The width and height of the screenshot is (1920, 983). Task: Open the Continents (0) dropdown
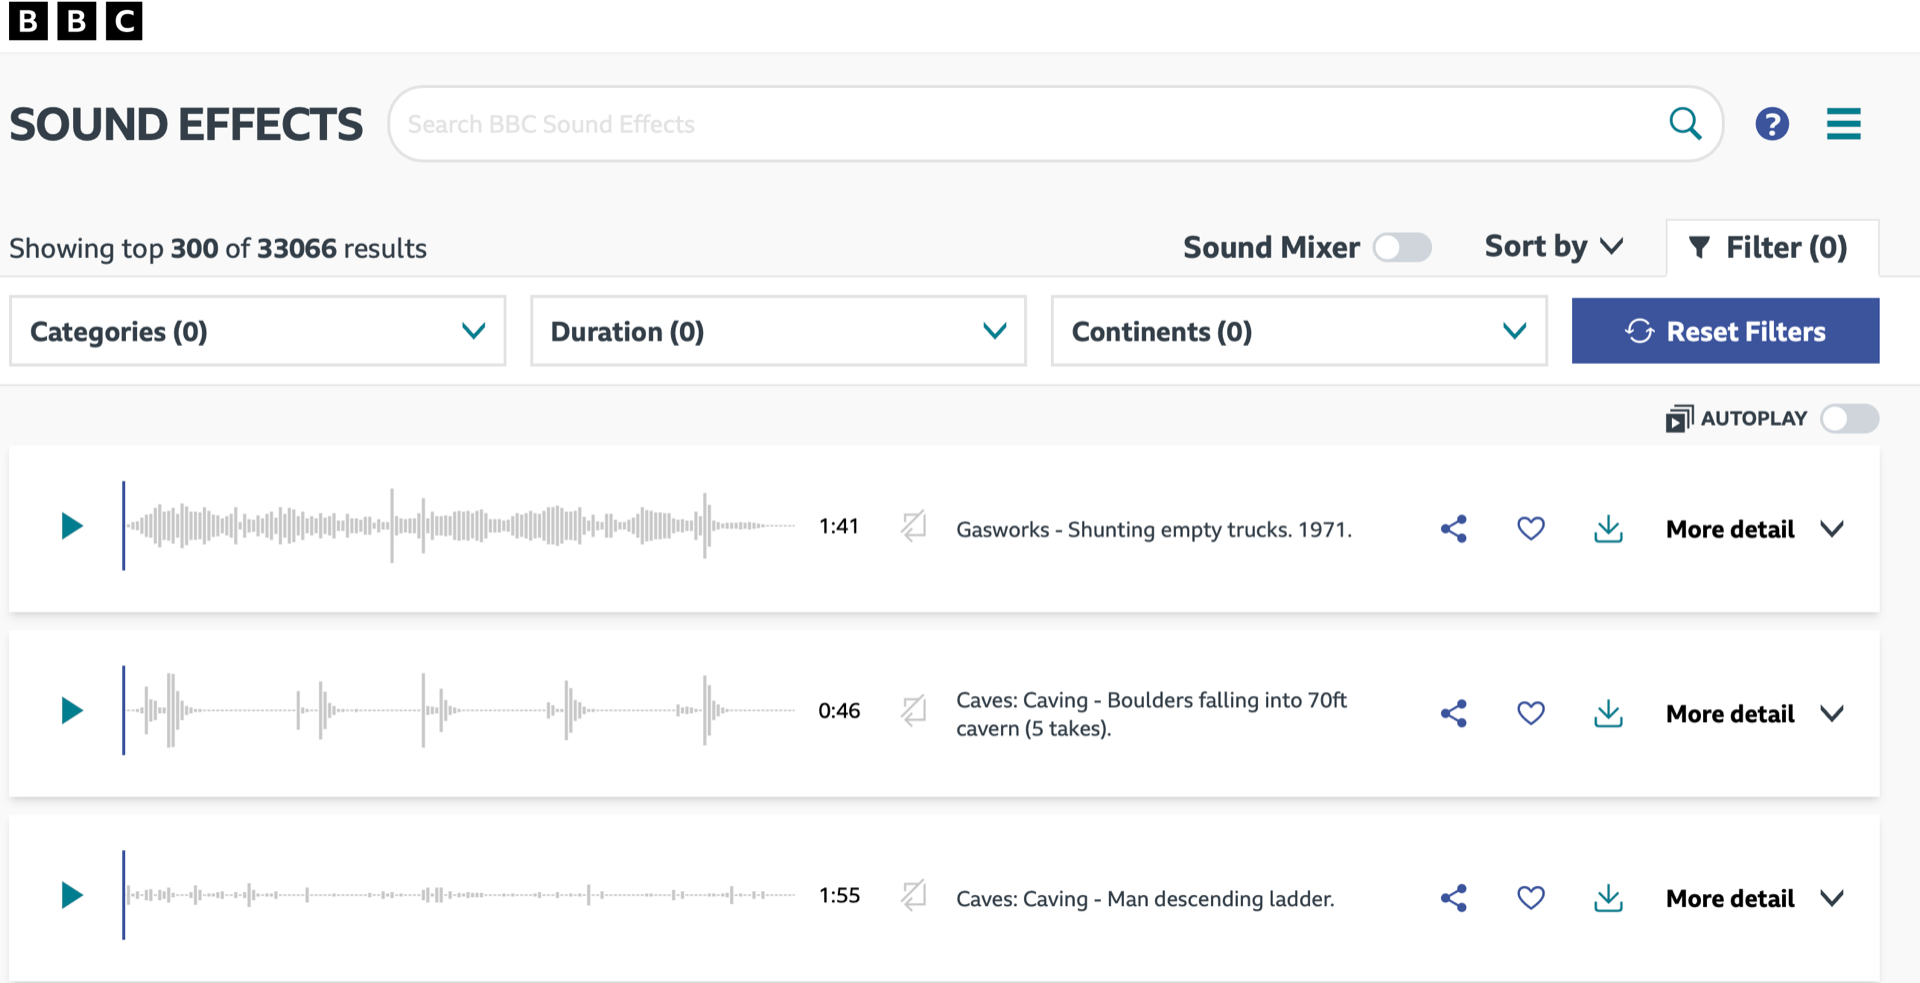point(1299,331)
